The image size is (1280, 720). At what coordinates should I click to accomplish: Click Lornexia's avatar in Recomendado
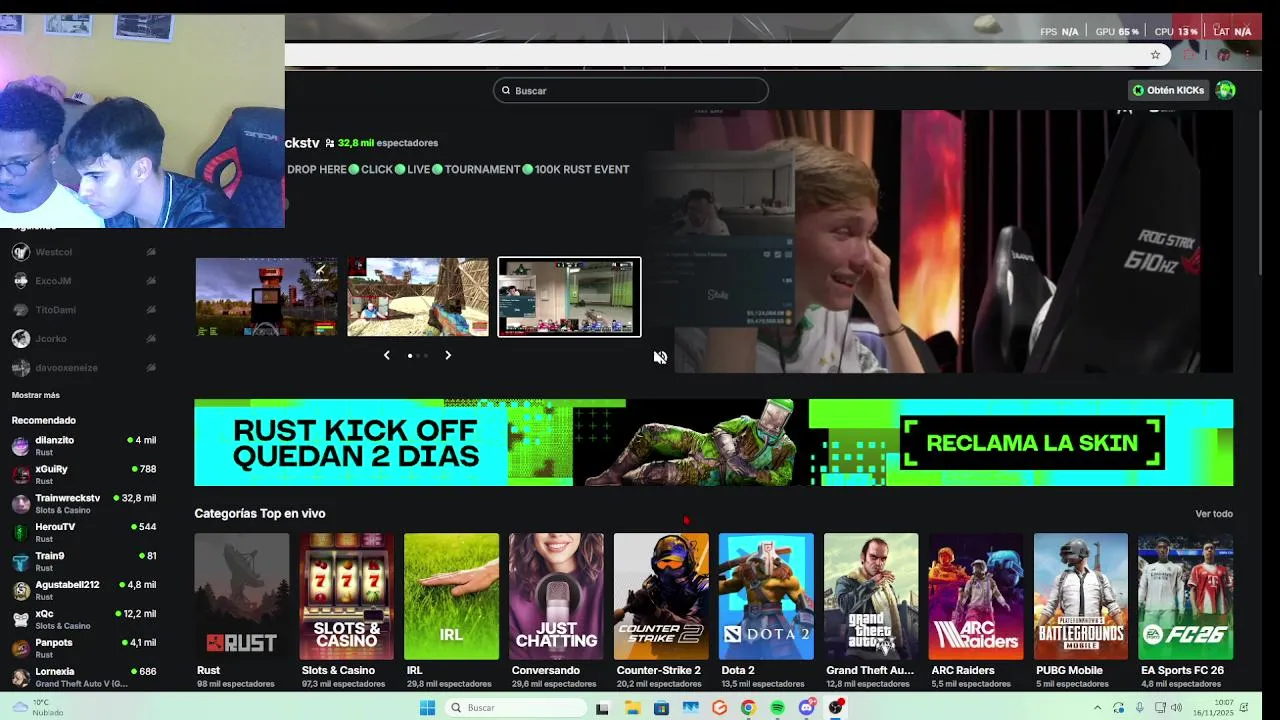point(20,677)
